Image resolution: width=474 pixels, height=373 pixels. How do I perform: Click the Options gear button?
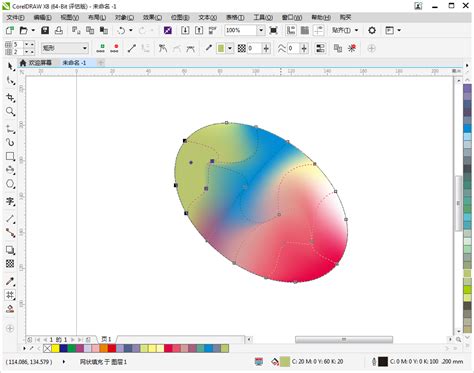372,30
